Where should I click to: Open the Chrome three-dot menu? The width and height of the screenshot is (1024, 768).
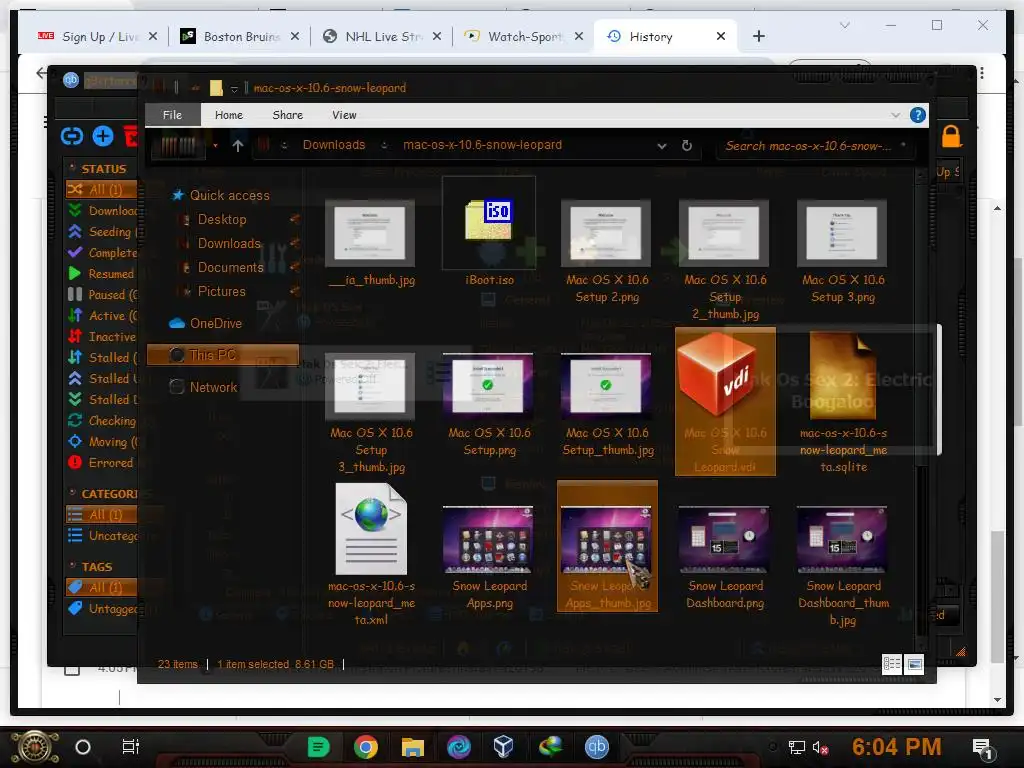(x=982, y=72)
